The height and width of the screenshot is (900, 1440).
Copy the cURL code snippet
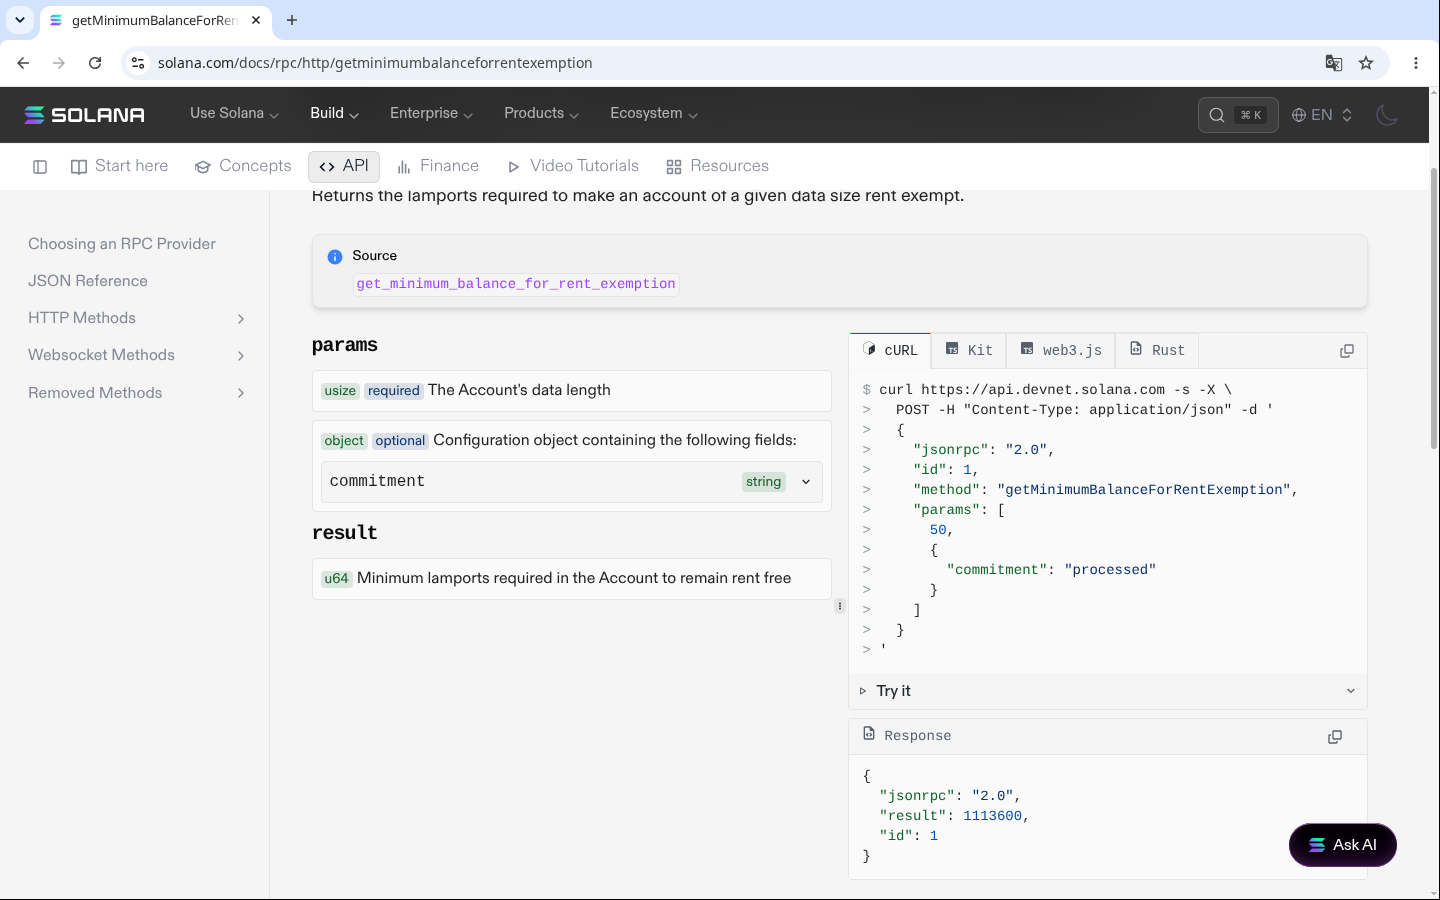point(1347,351)
